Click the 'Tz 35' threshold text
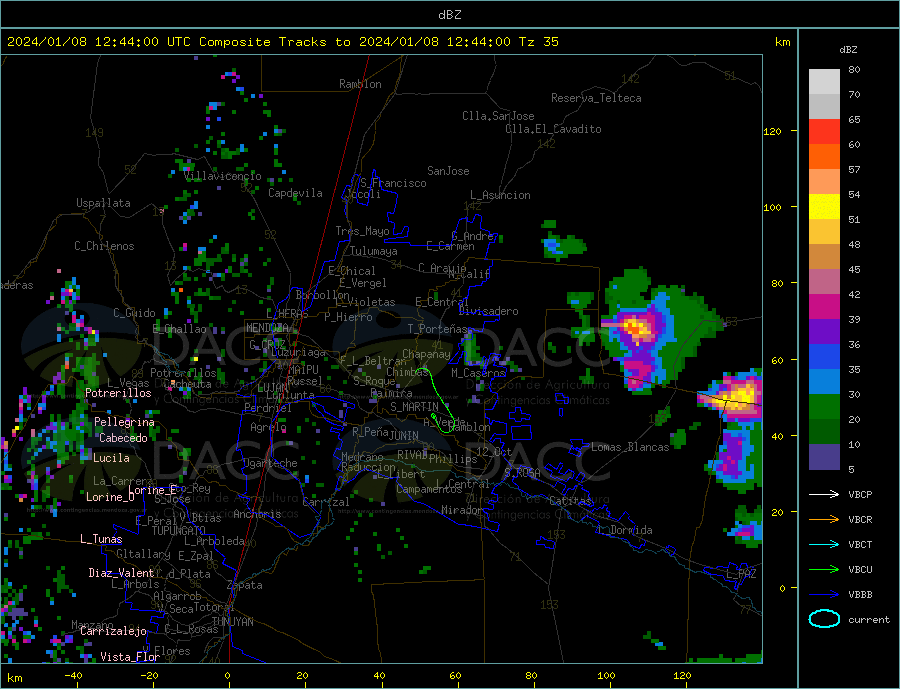900x689 pixels. 538,42
